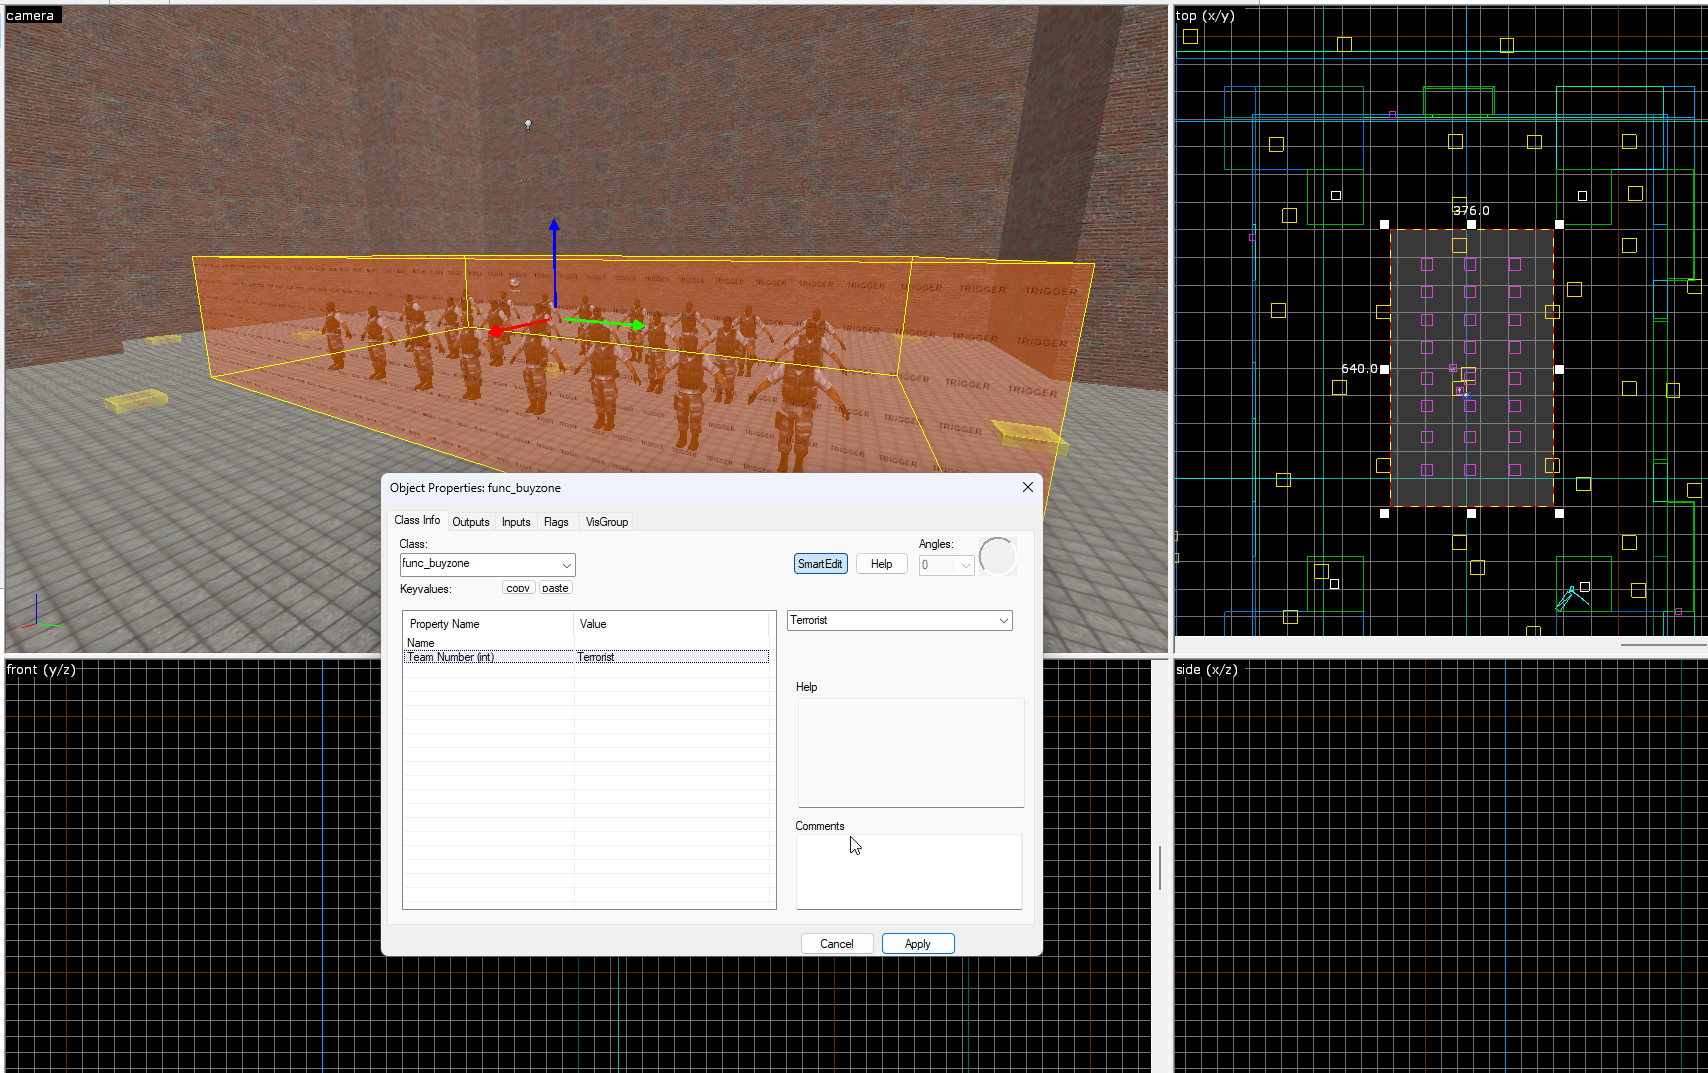Screen dimensions: 1708x1073
Task: Show the Flags tab
Action: (x=556, y=522)
